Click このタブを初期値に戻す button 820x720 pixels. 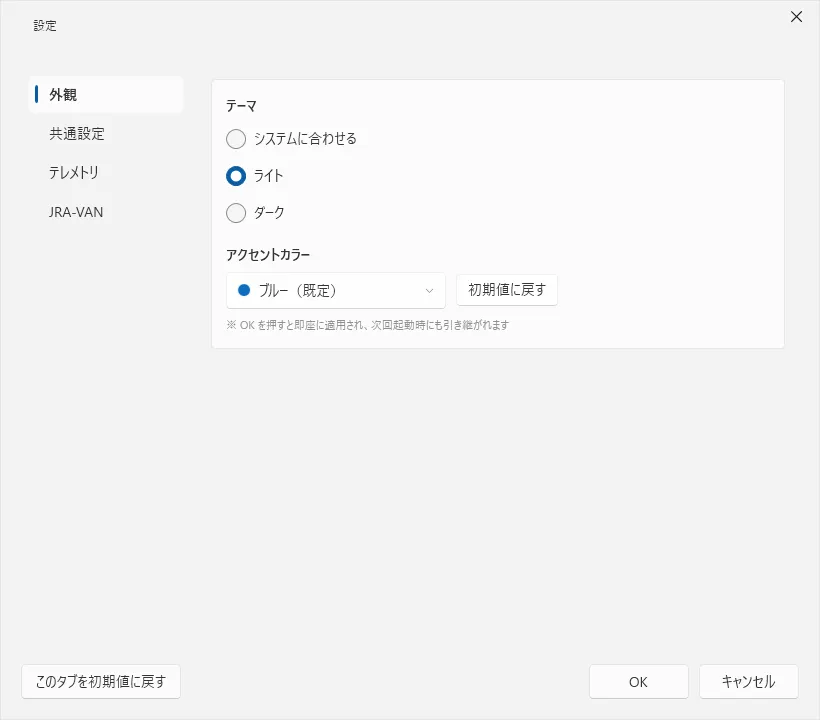[101, 681]
